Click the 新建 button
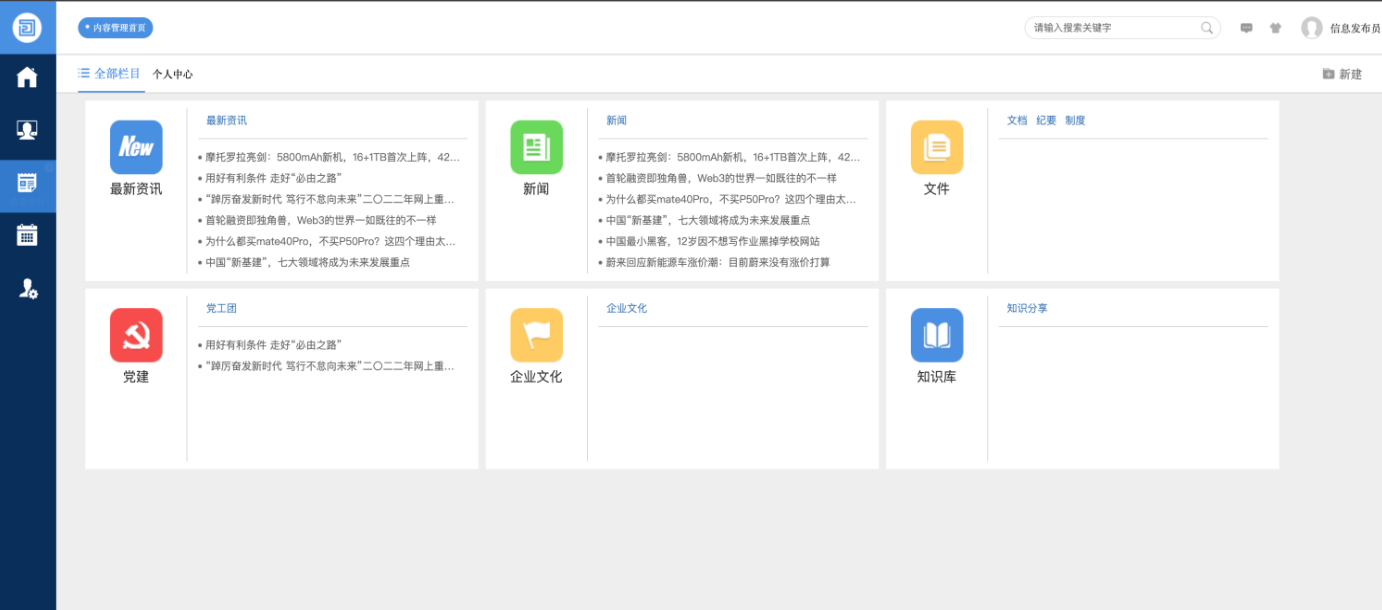This screenshot has height=610, width=1382. point(1342,74)
